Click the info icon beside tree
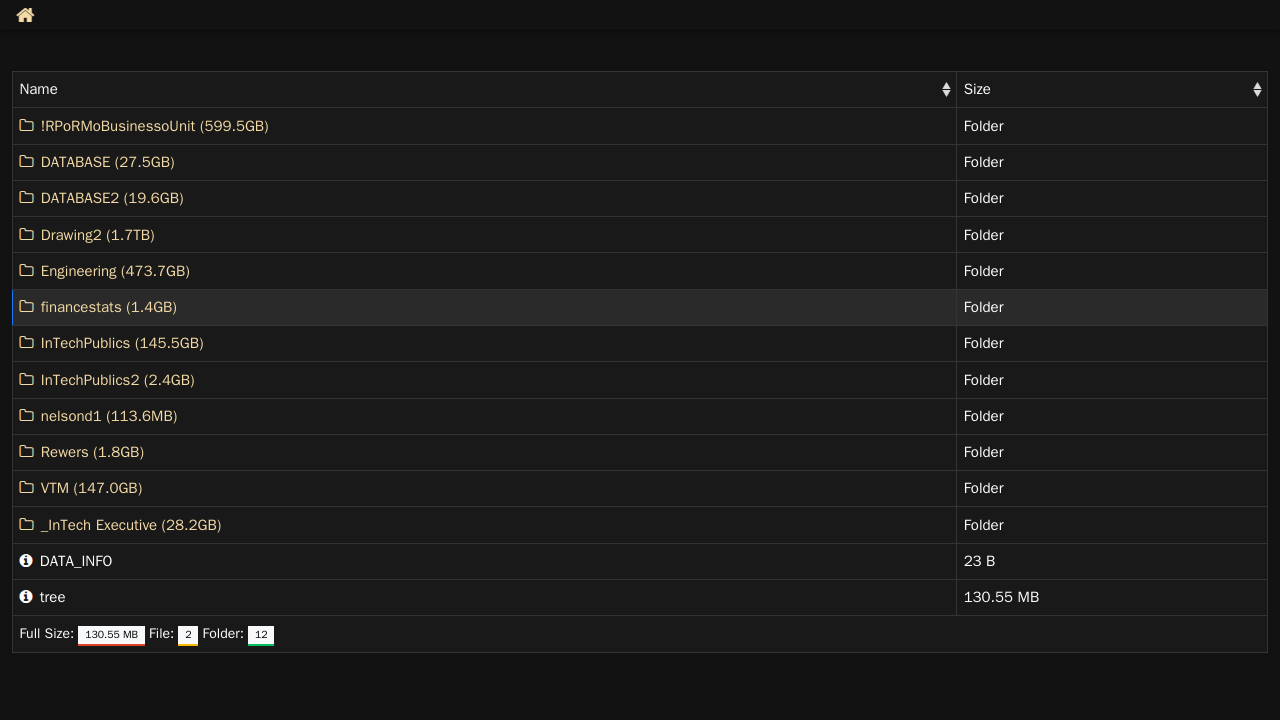 pos(26,597)
